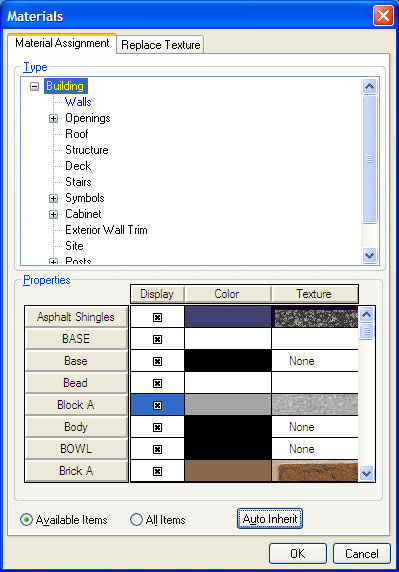Click the properties list scroll down arrow

tap(366, 473)
